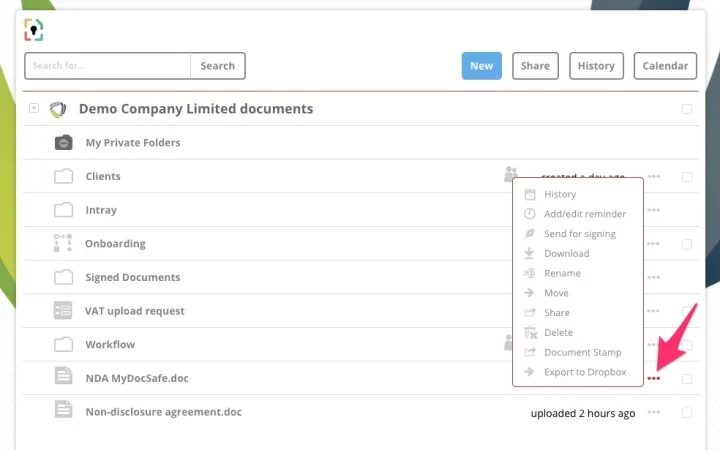Click the Share icon in context menu
Image resolution: width=720 pixels, height=450 pixels.
[530, 313]
